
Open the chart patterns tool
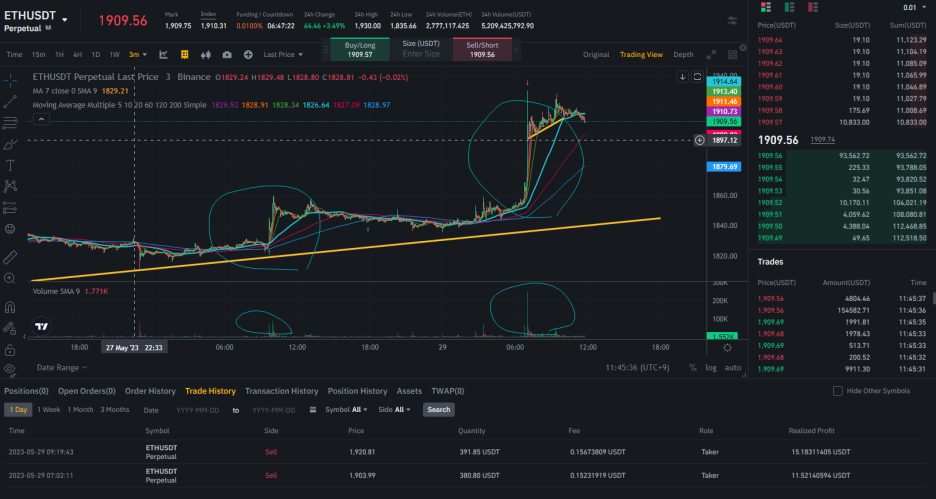coord(10,186)
